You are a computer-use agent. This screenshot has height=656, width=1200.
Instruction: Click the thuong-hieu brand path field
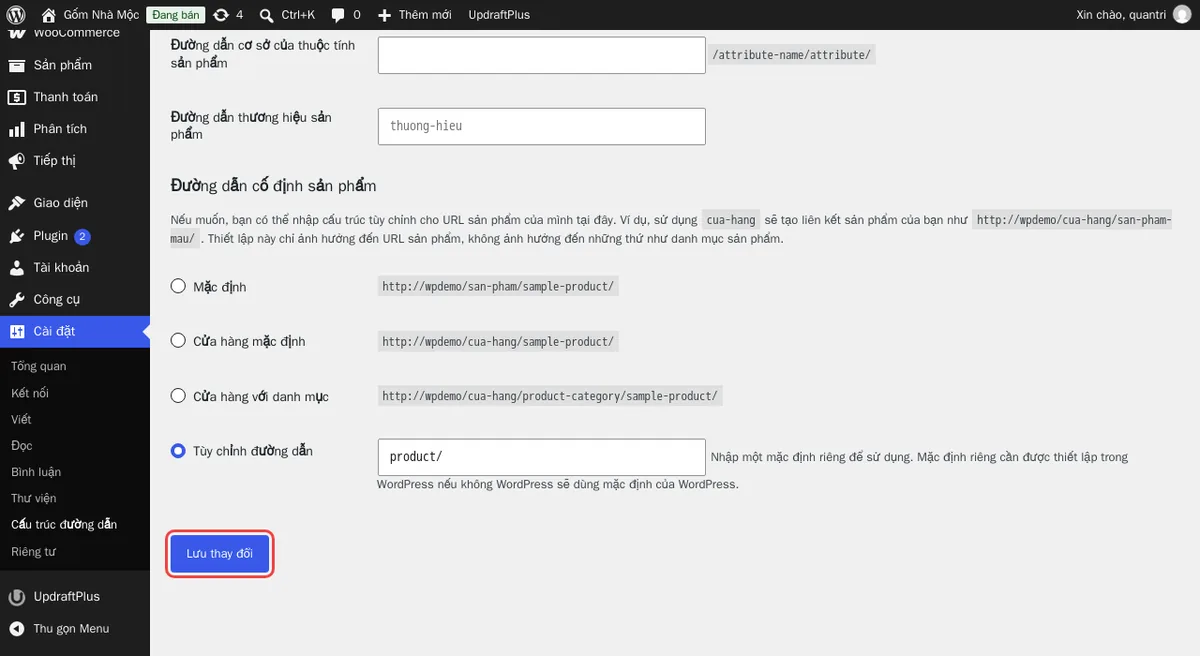coord(542,126)
